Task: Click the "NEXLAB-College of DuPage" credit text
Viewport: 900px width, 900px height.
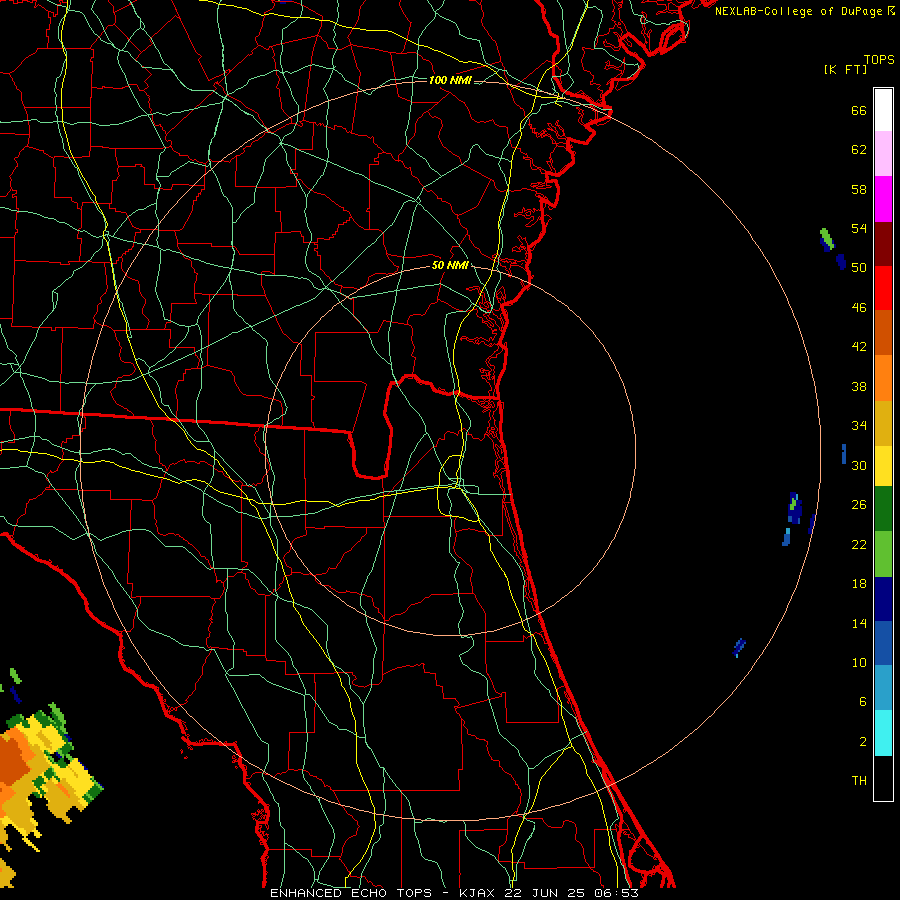Action: point(800,11)
